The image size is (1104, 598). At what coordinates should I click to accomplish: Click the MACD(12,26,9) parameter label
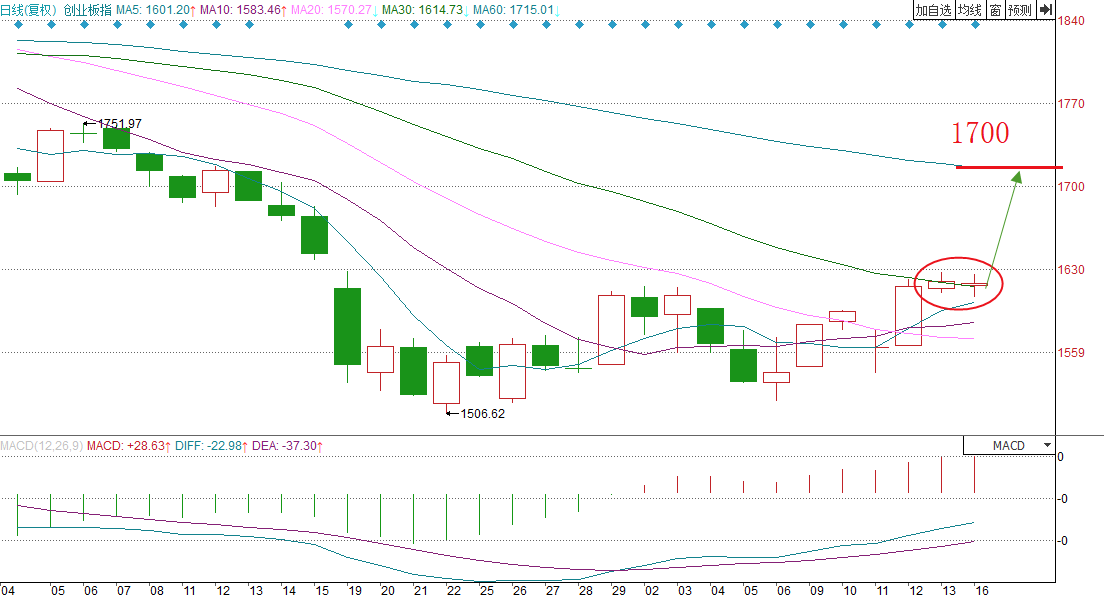pos(42,446)
